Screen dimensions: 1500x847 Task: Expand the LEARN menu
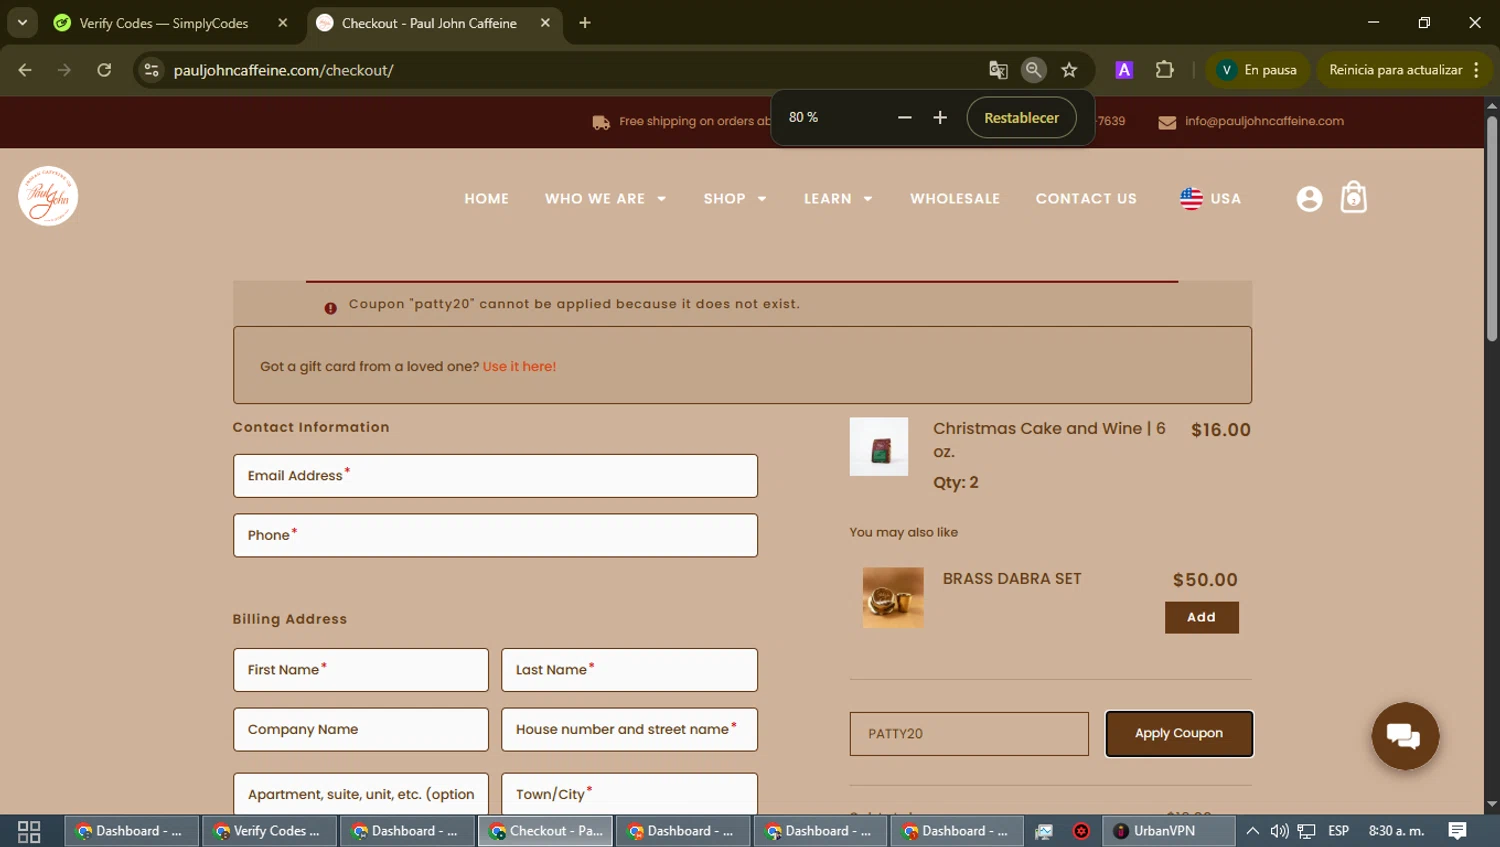pyautogui.click(x=838, y=199)
